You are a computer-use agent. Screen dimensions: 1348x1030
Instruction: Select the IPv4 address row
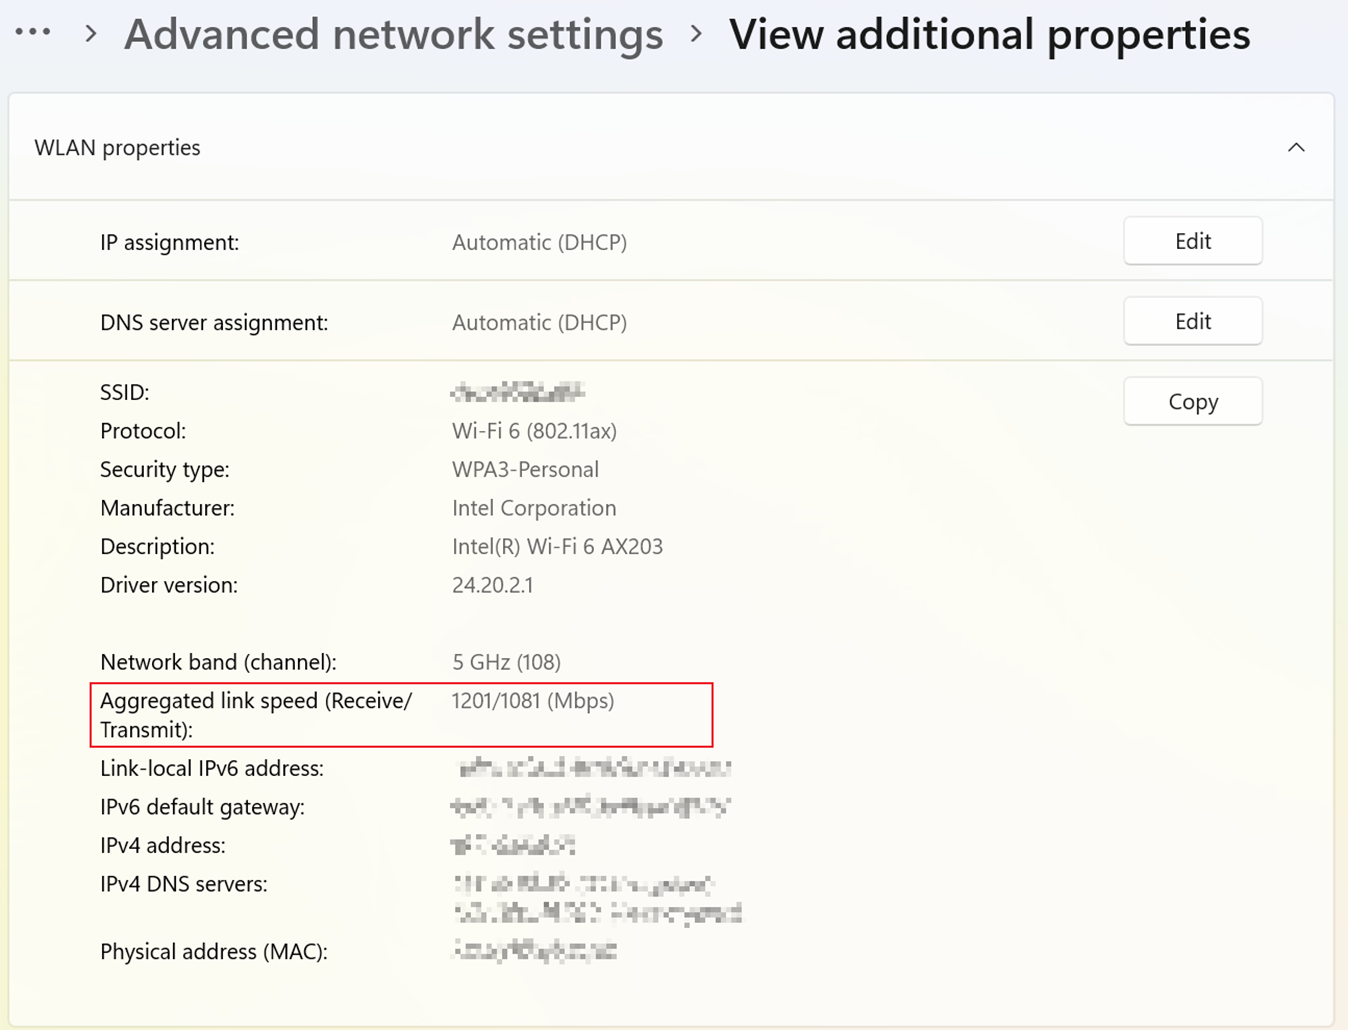click(513, 845)
